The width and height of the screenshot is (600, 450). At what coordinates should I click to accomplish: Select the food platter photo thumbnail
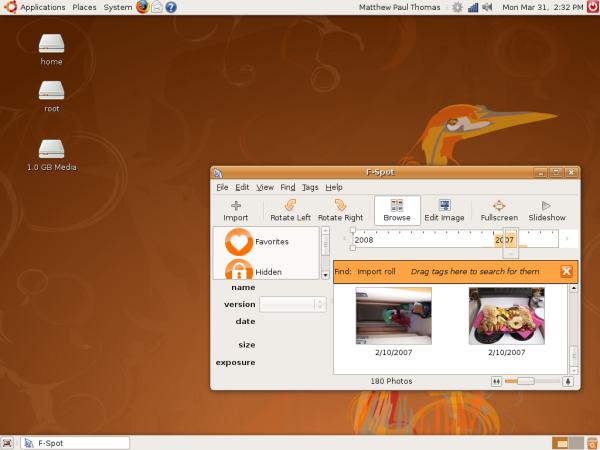tap(506, 316)
